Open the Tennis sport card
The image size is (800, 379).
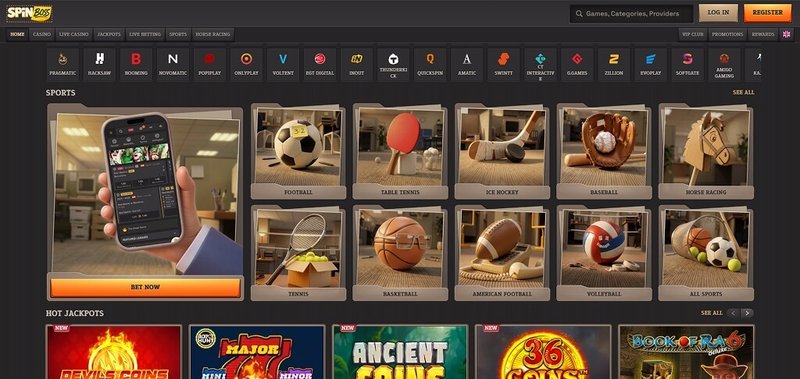(x=298, y=253)
